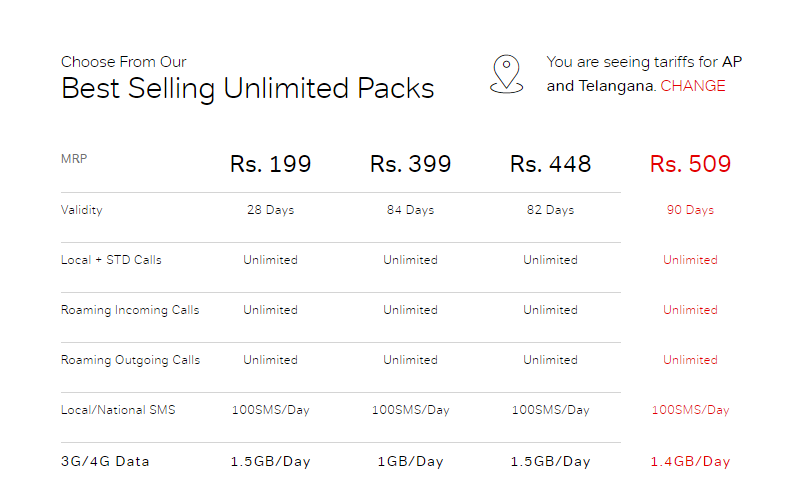Click the red CHANGE link

[x=693, y=86]
